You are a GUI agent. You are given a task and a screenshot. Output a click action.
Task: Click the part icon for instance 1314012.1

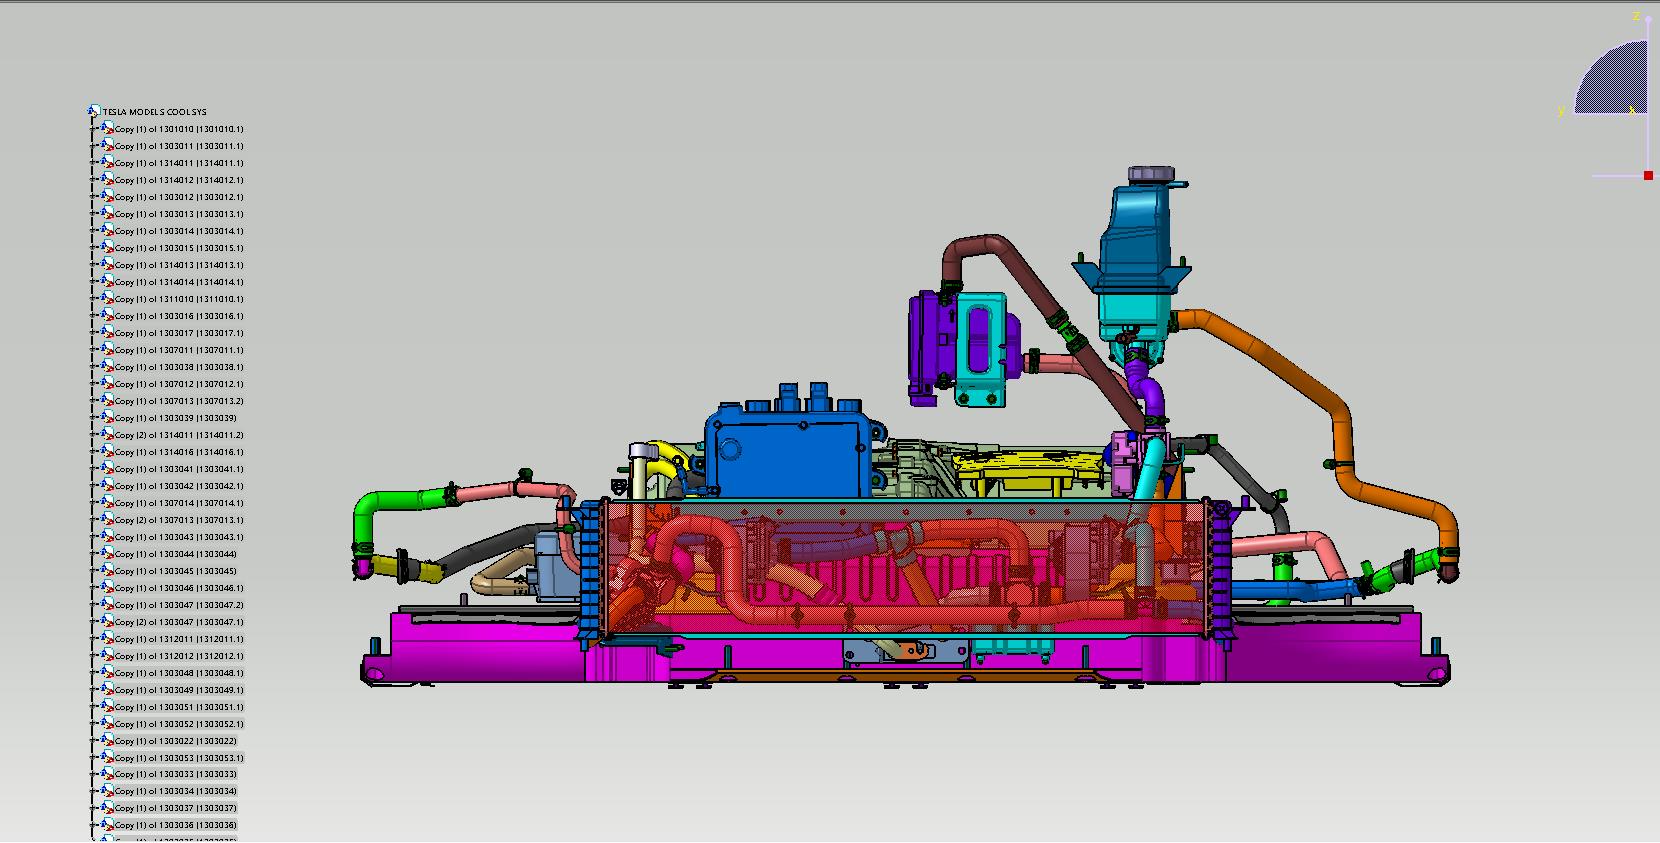pyautogui.click(x=107, y=179)
